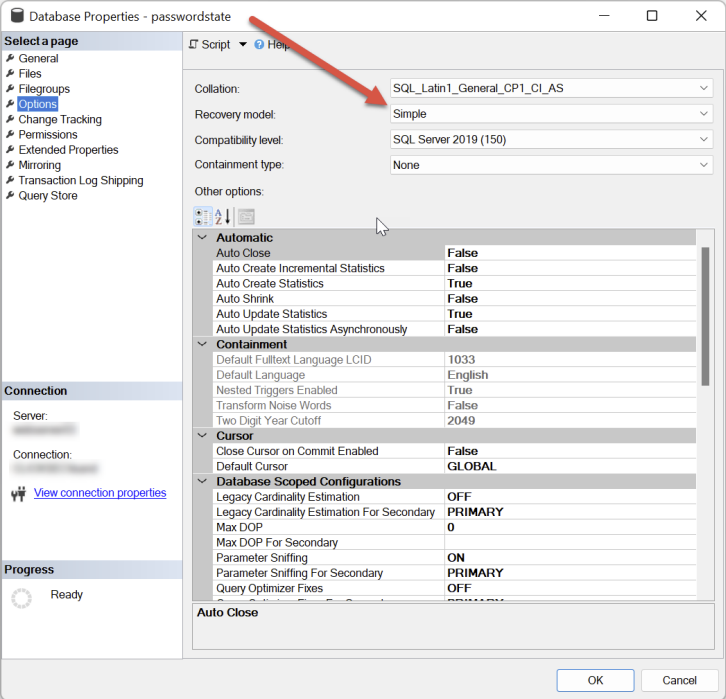The width and height of the screenshot is (726, 699).
Task: Open the Permissions page
Action: click(48, 135)
